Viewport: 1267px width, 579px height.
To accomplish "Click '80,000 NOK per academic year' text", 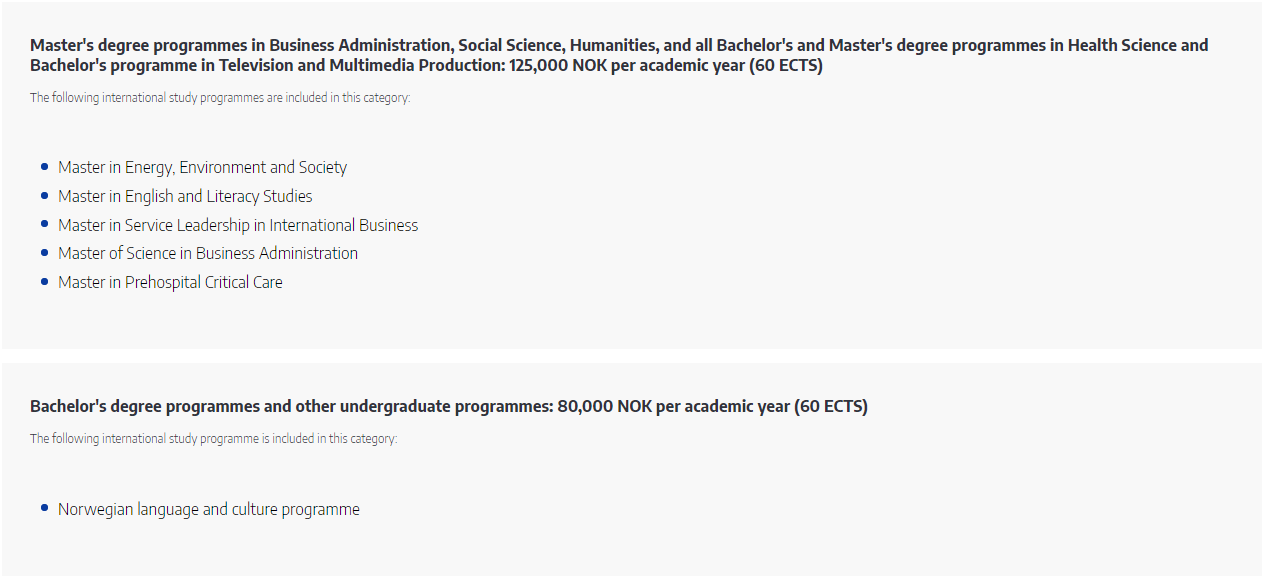I will click(x=673, y=407).
